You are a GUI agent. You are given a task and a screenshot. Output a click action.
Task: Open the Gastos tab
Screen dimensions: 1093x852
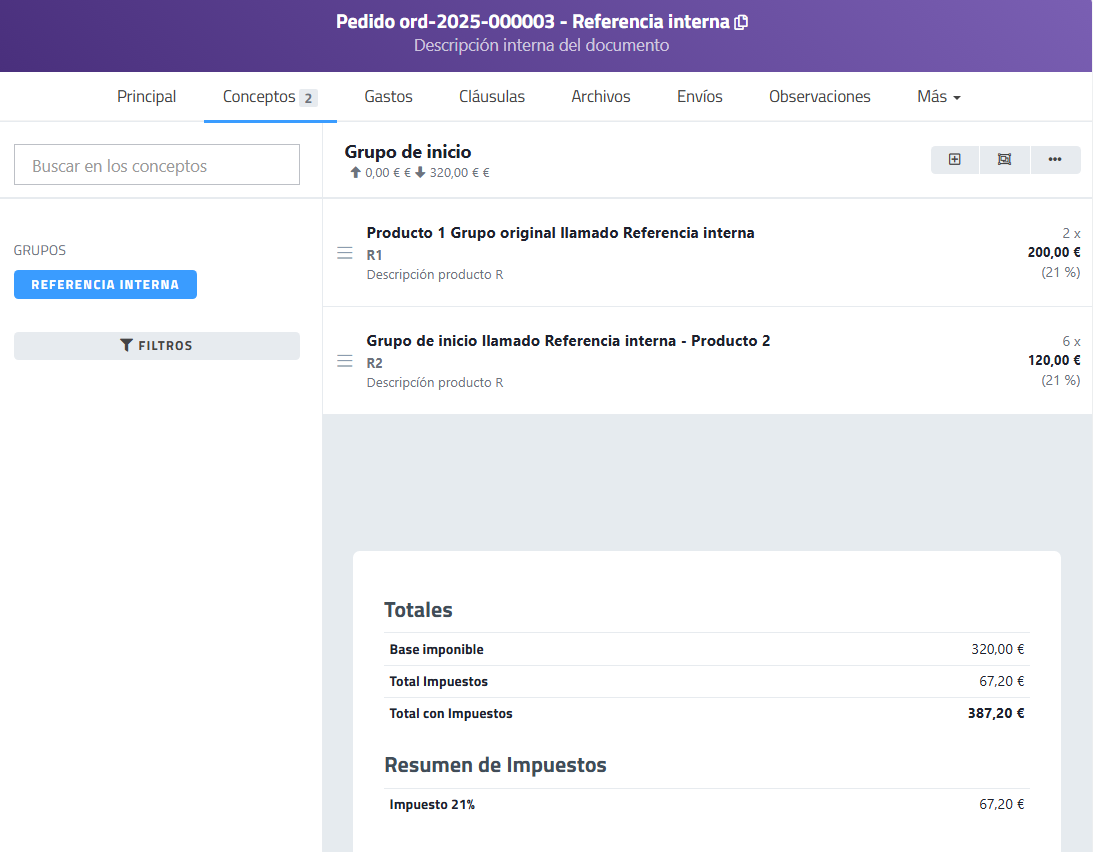[x=388, y=97]
